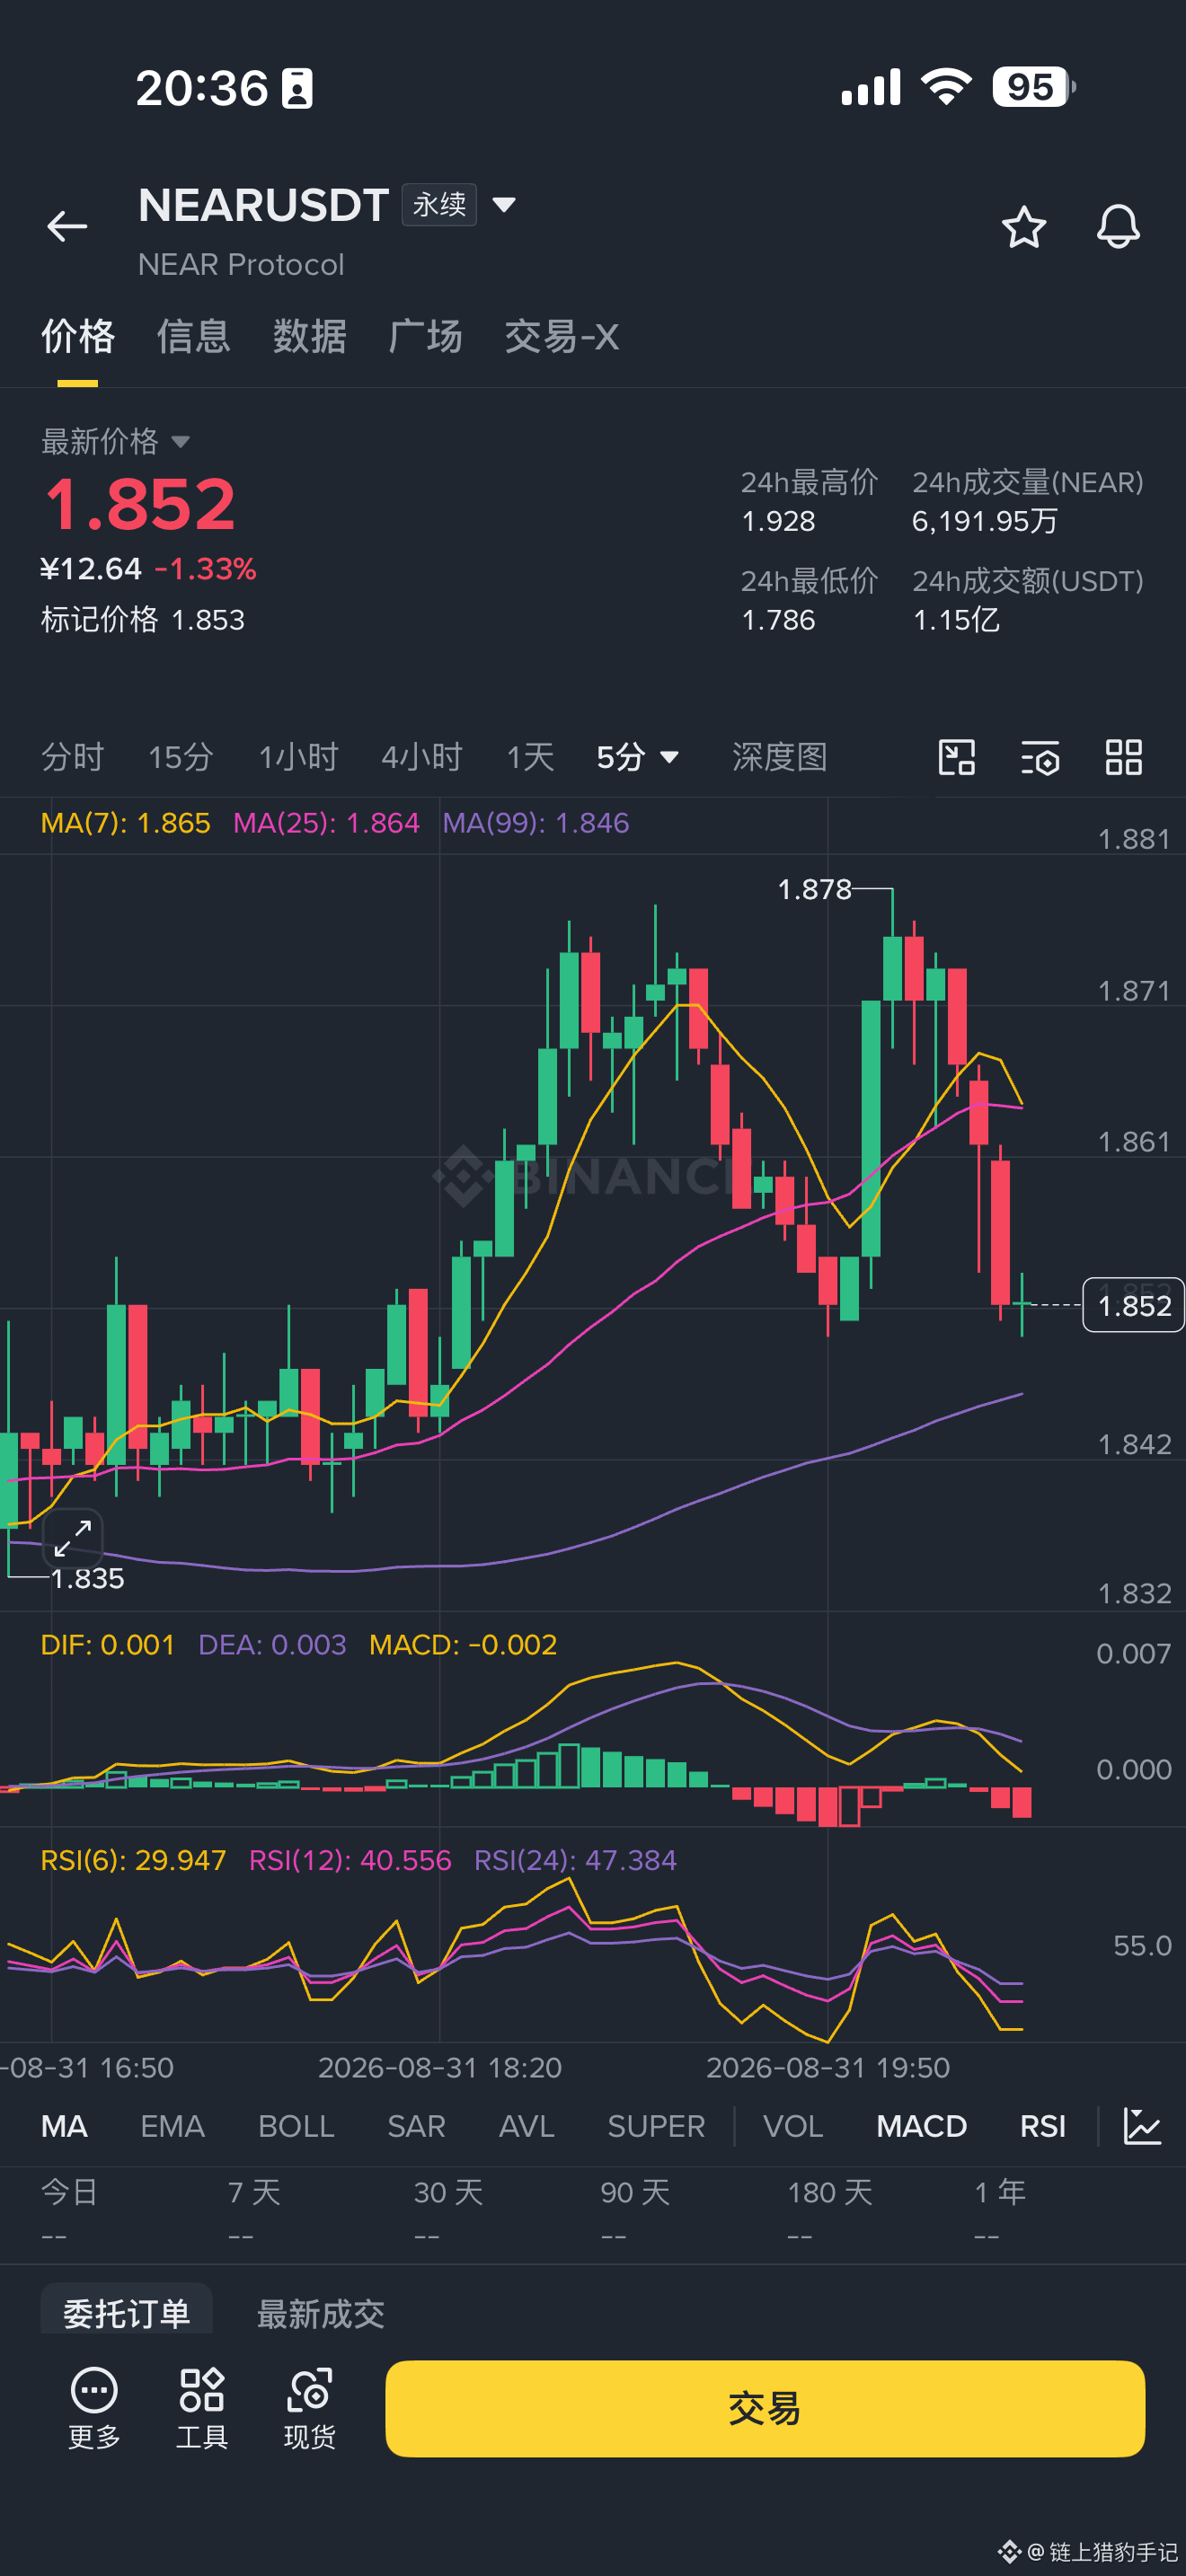Tap the yellow 交易 trade button
The width and height of the screenshot is (1186, 2576).
point(765,2408)
